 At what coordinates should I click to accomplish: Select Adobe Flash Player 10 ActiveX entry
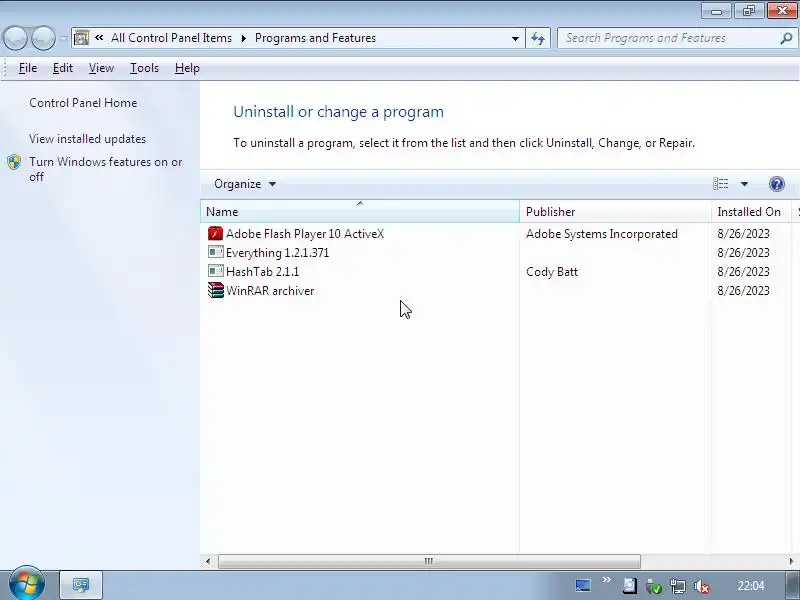click(305, 234)
